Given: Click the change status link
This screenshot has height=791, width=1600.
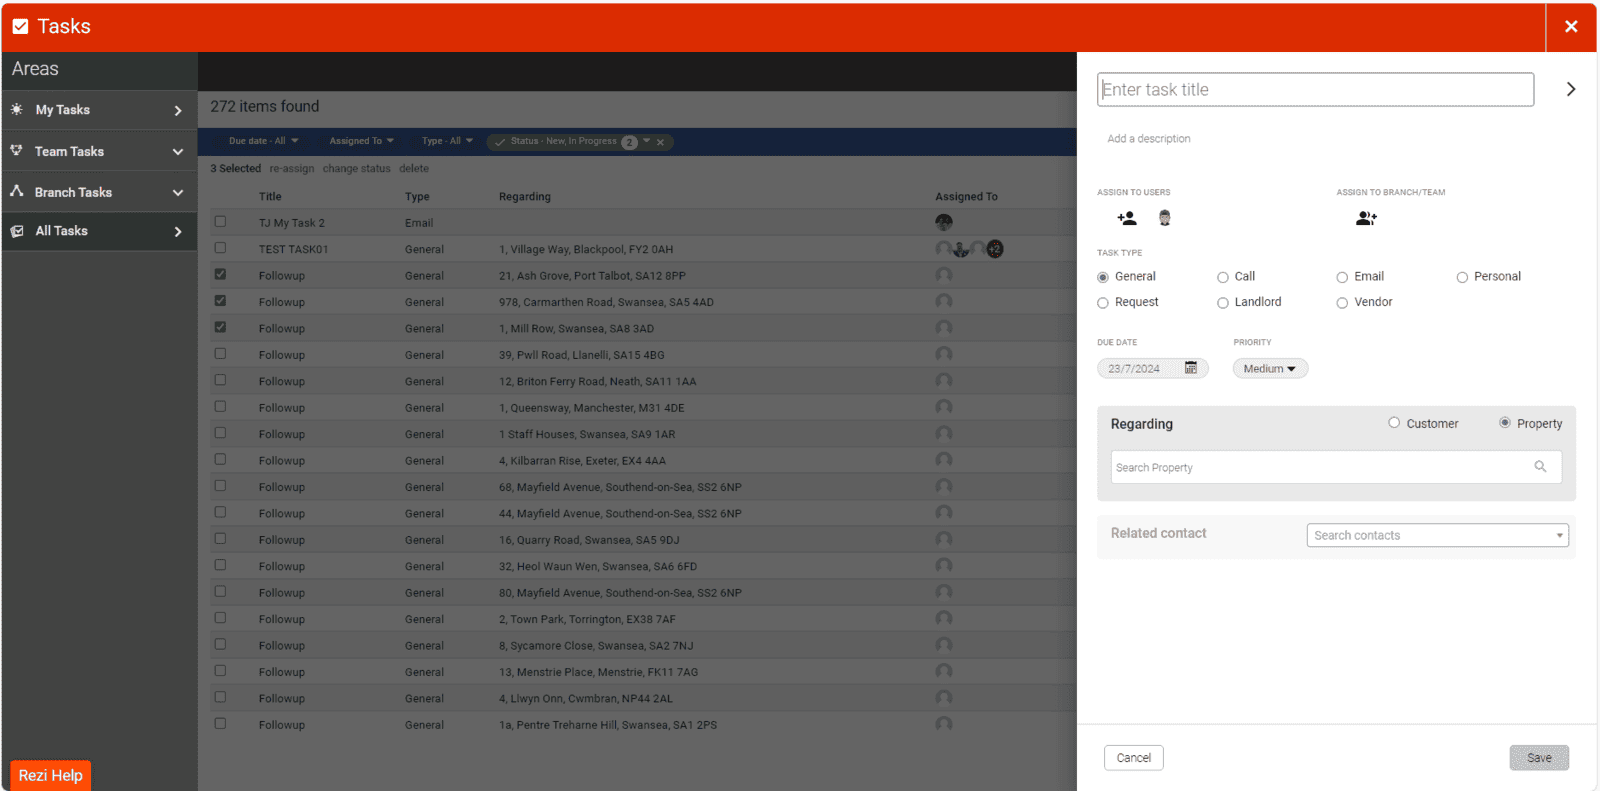Looking at the screenshot, I should (356, 168).
